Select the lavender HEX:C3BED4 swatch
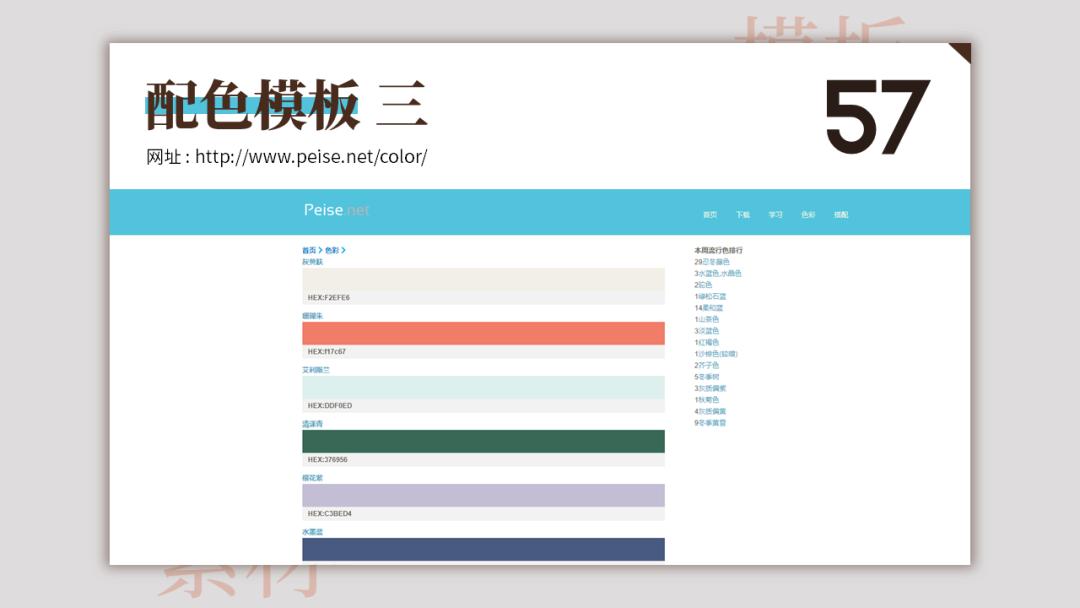This screenshot has height=608, width=1080. tap(485, 495)
